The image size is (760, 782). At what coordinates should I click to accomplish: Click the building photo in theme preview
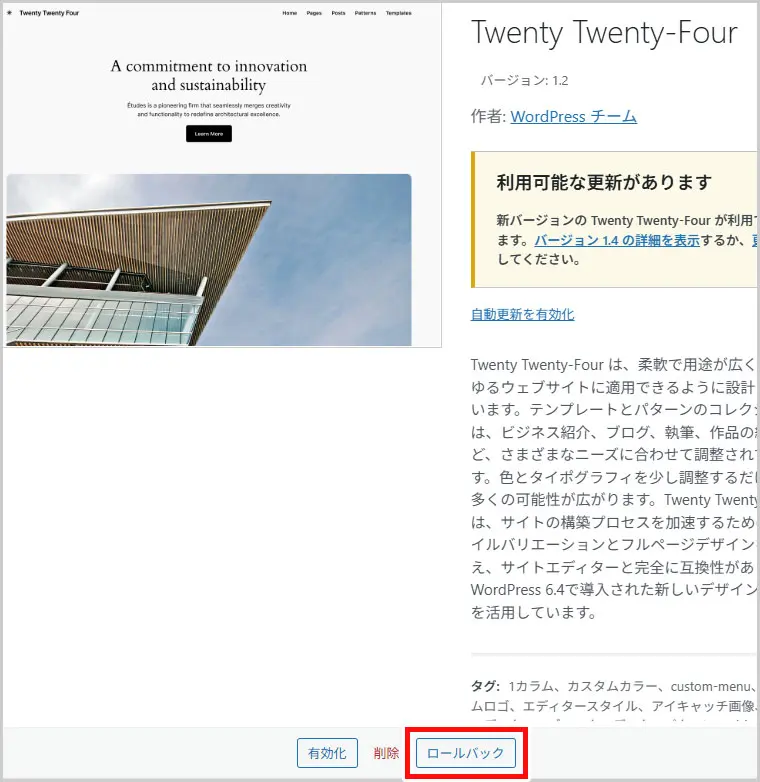point(209,259)
